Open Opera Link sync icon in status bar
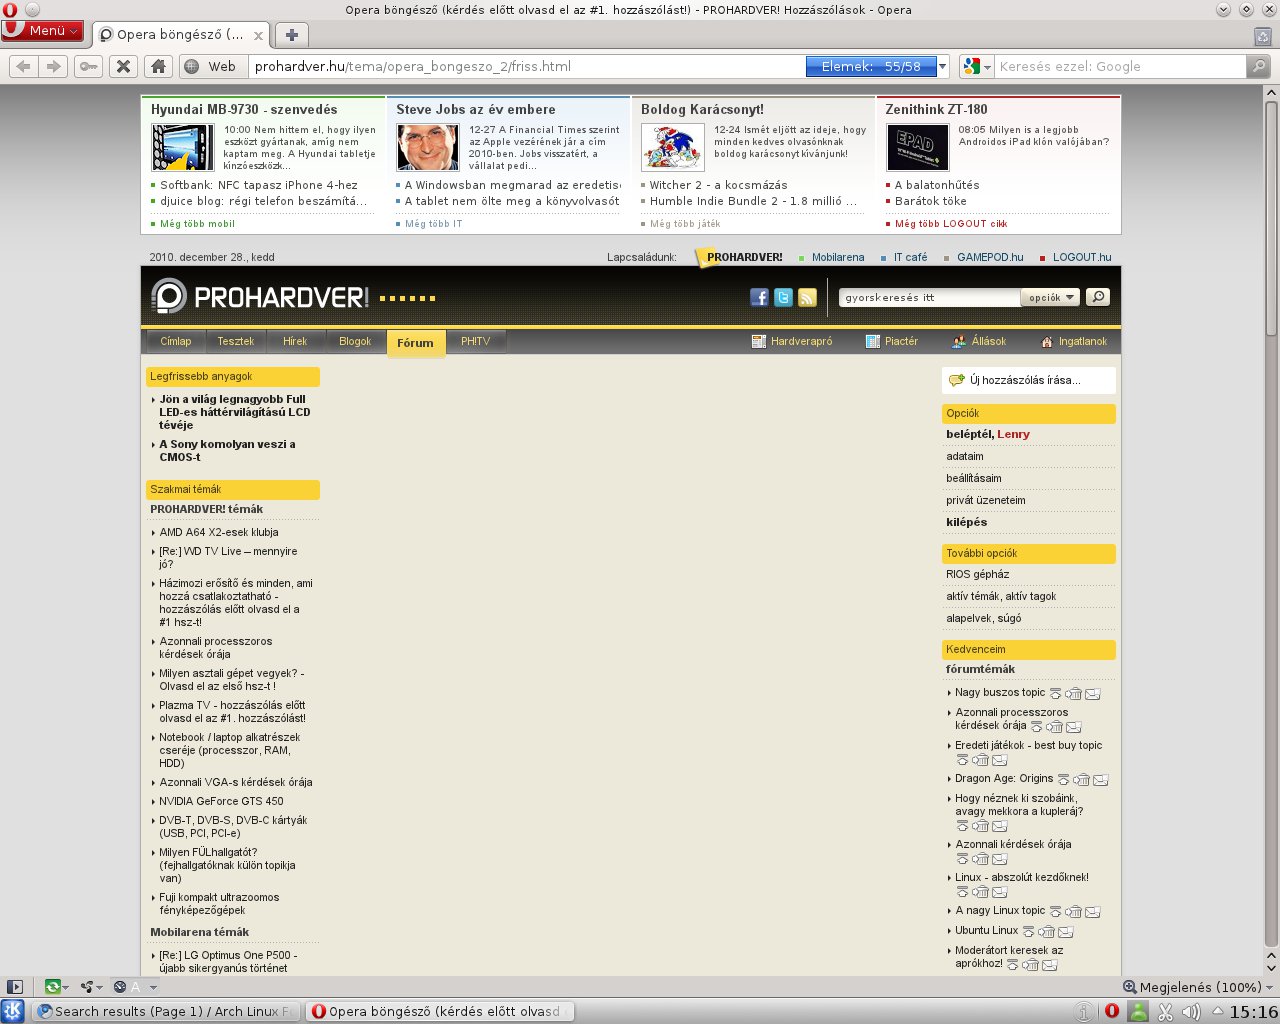 52,987
